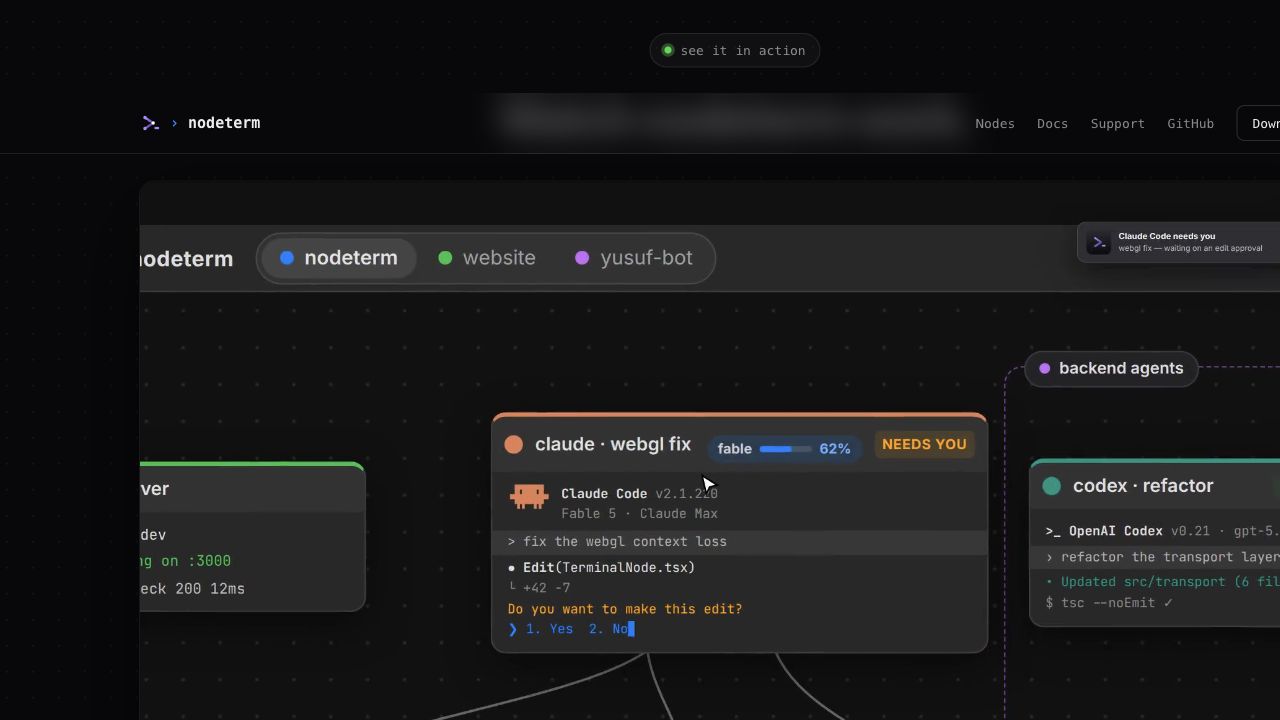
Task: Choose option 2. No in the edit prompt
Action: point(608,629)
